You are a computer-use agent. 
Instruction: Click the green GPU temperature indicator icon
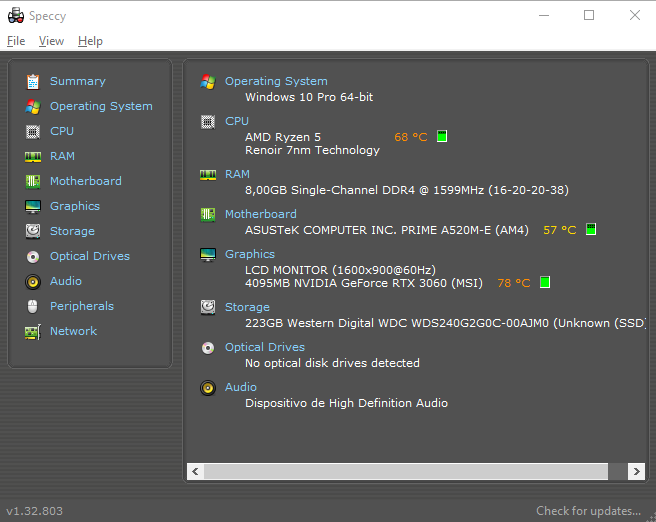point(545,282)
